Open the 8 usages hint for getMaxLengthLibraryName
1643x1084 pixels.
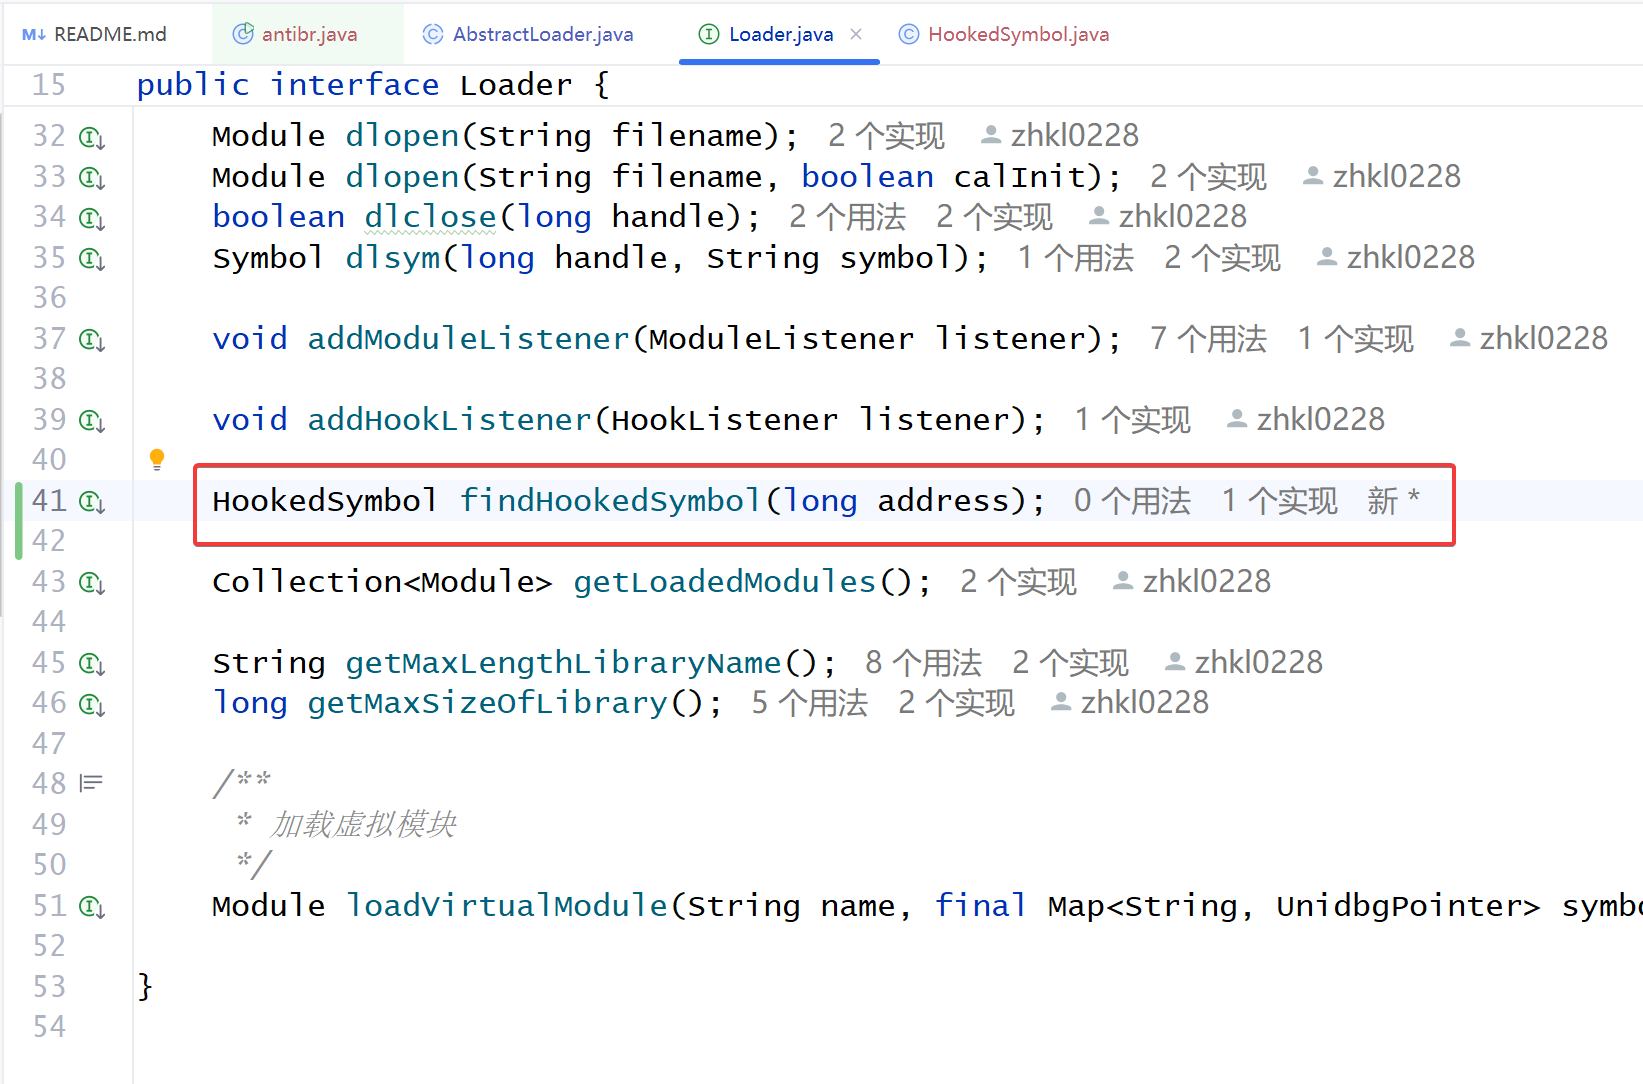coord(923,663)
